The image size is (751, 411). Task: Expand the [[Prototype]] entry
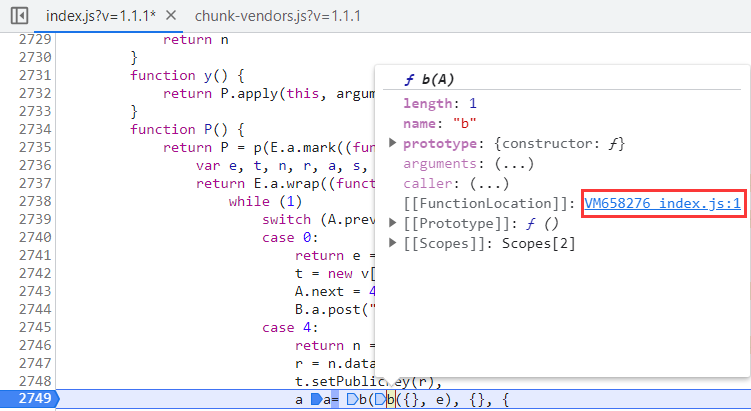coord(393,222)
